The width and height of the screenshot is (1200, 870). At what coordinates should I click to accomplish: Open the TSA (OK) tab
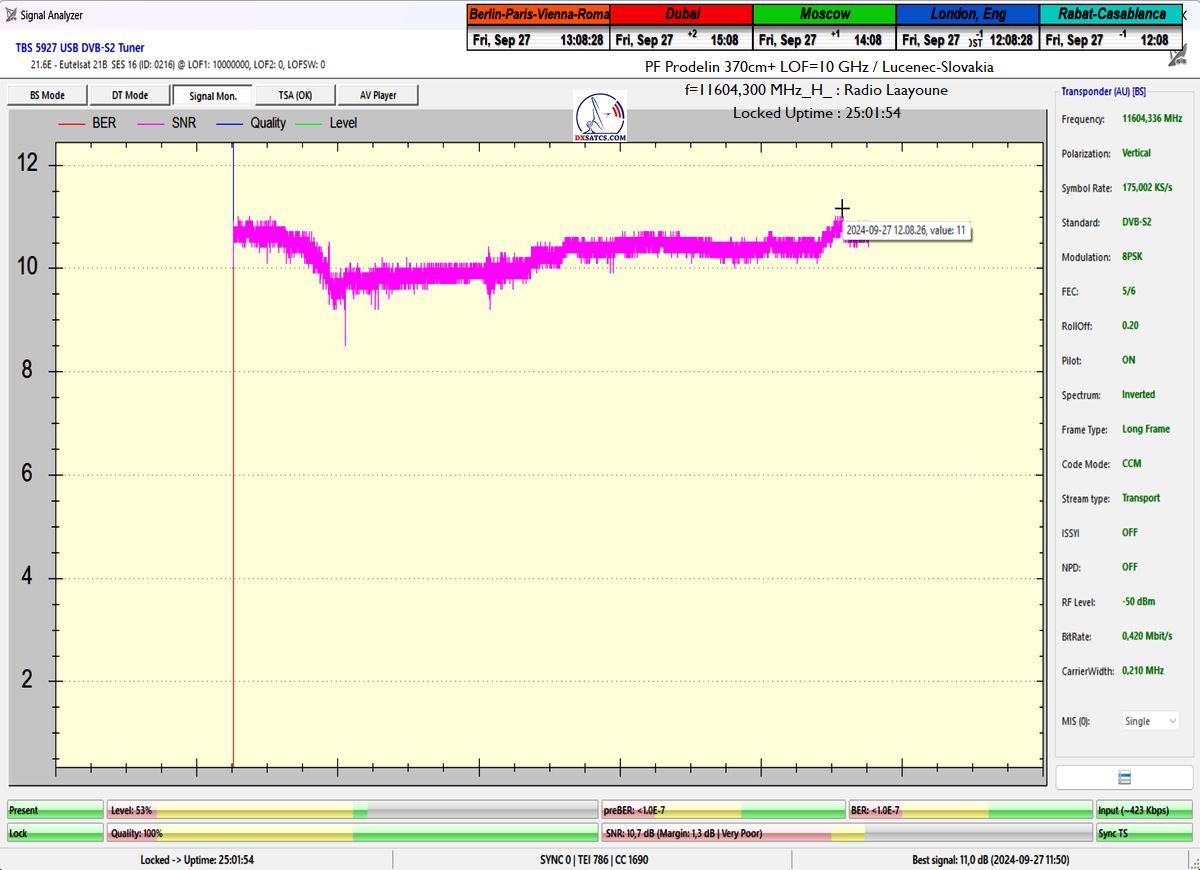click(295, 95)
